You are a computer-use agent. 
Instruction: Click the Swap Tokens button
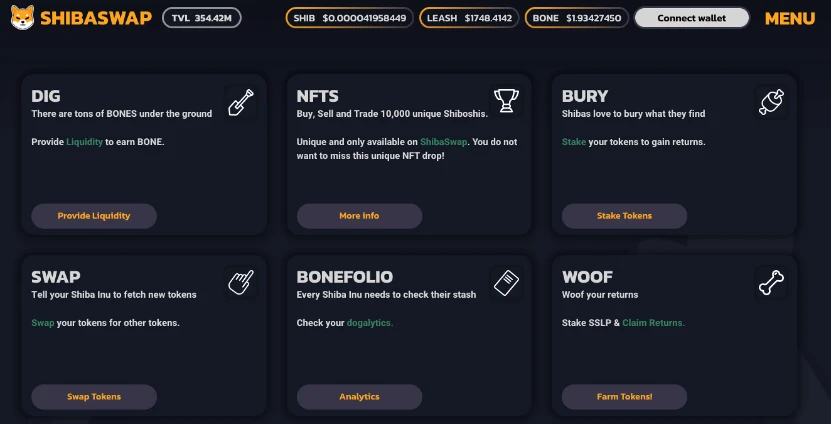[x=94, y=396]
